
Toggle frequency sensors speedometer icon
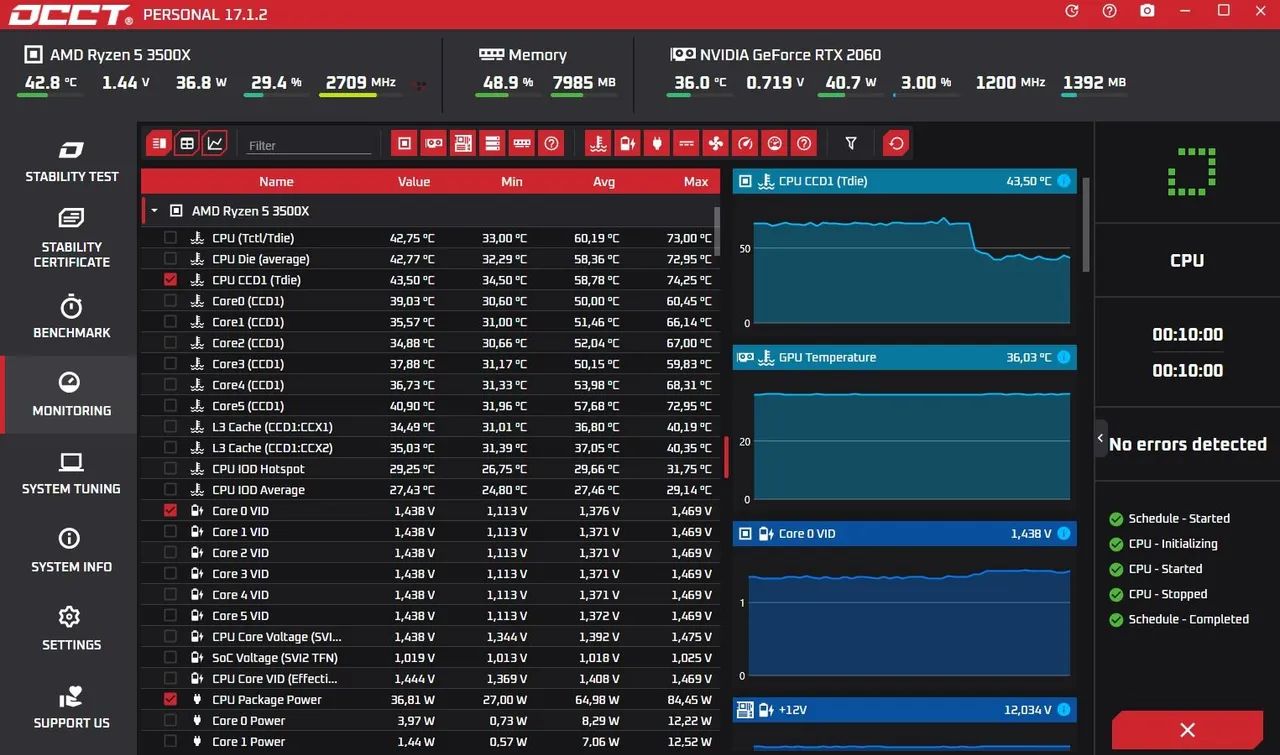[x=745, y=144]
